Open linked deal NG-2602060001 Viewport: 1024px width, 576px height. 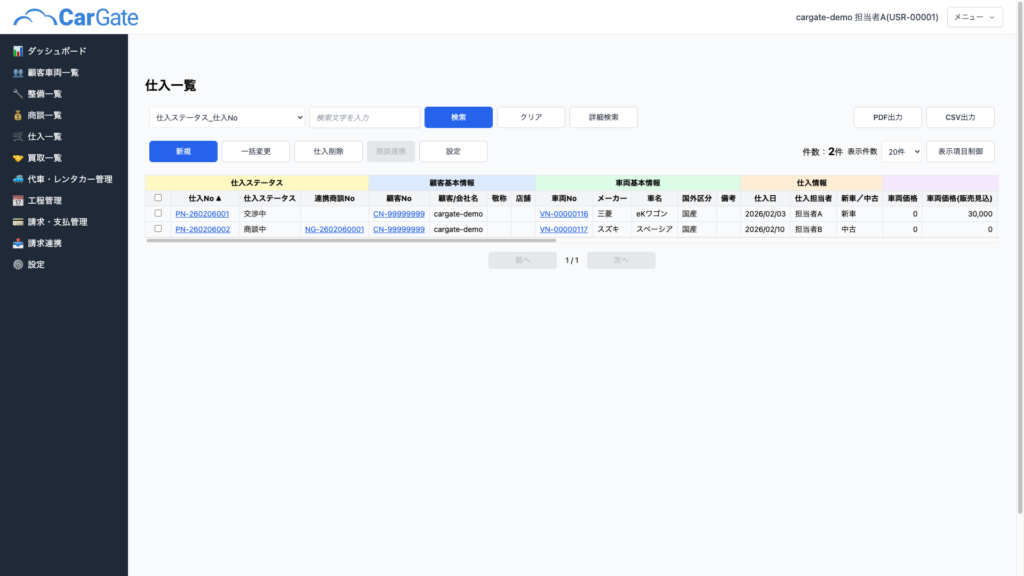334,229
